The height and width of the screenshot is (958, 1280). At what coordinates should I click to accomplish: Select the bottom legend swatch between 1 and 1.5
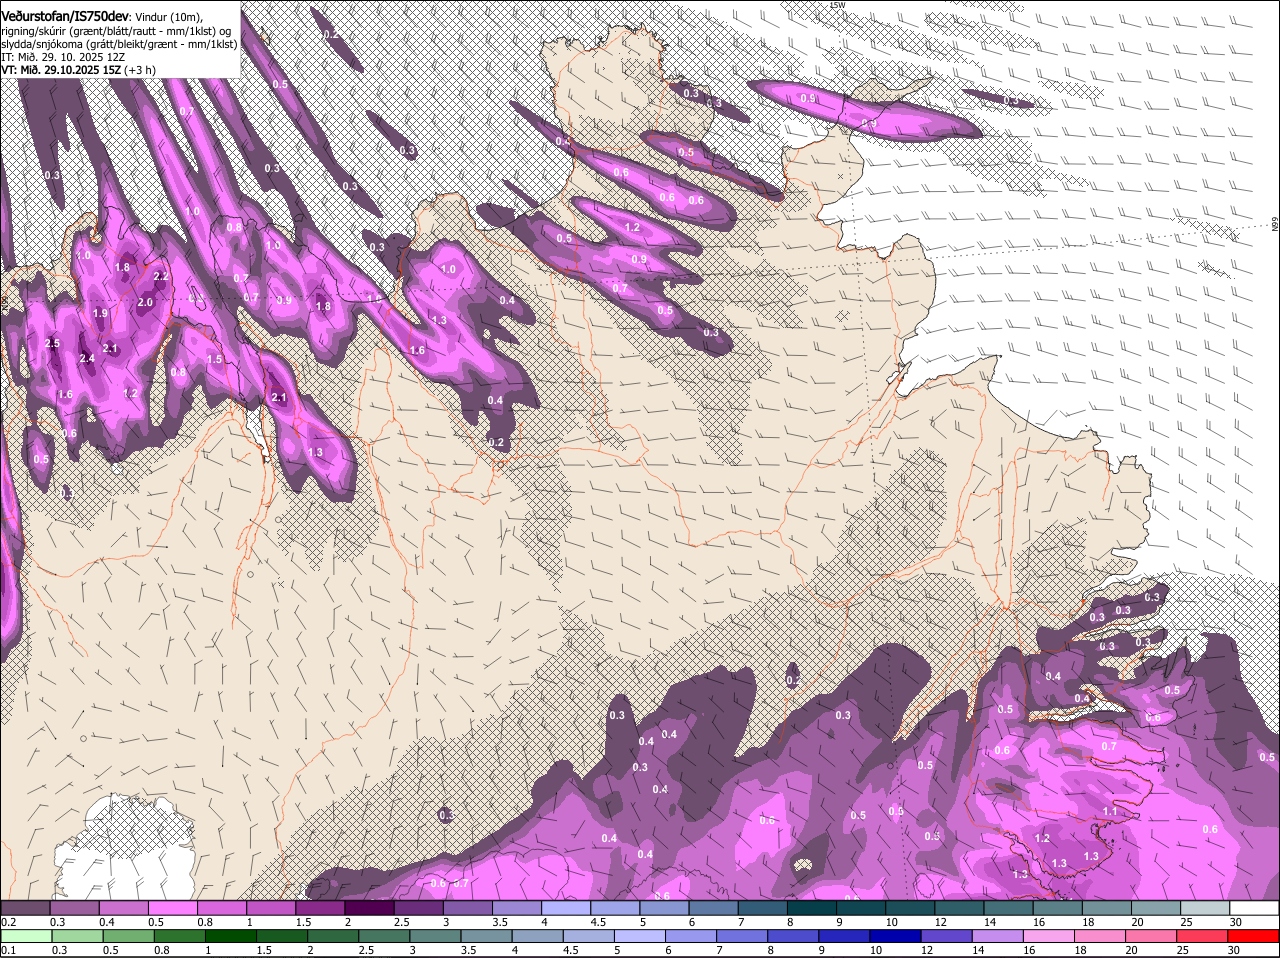tap(230, 936)
